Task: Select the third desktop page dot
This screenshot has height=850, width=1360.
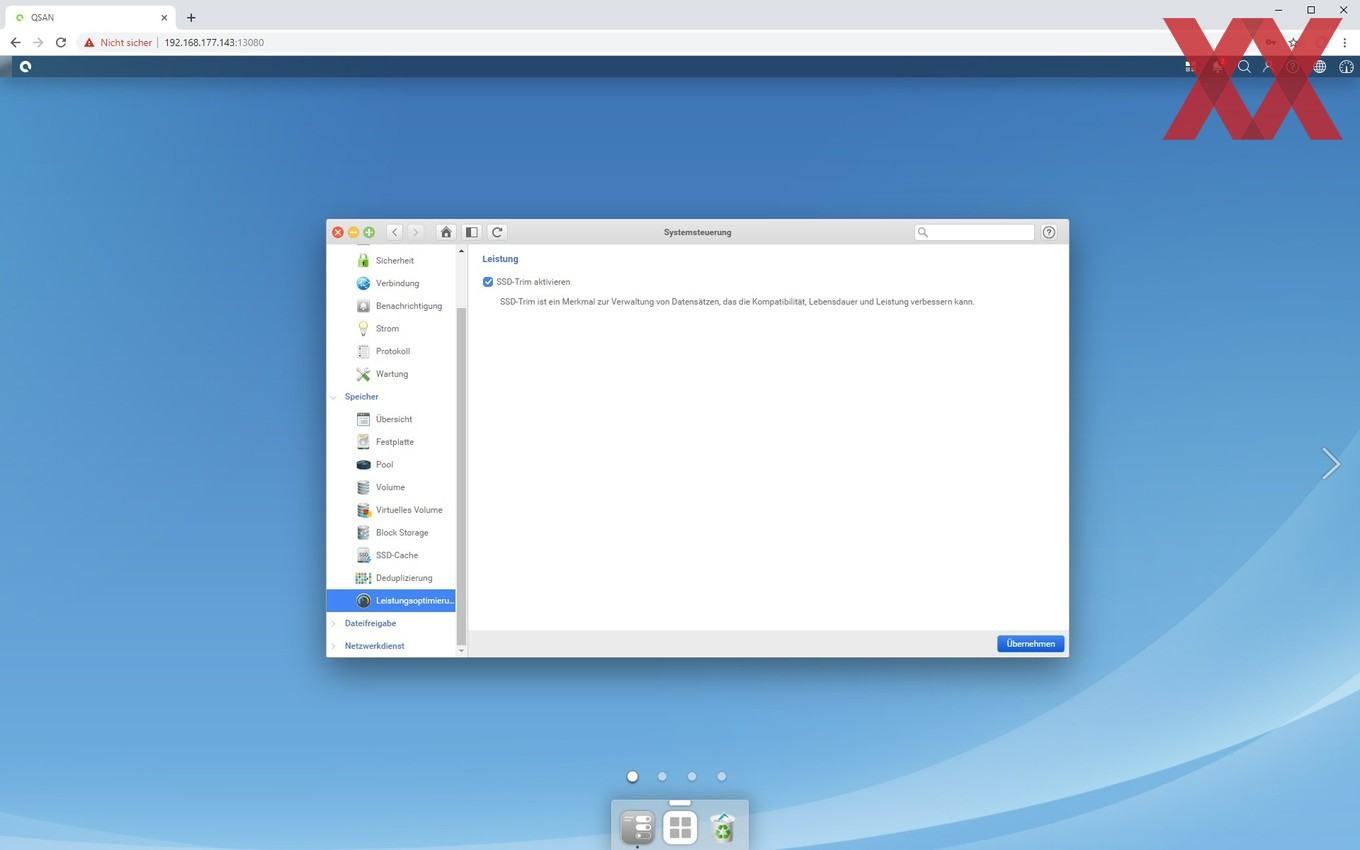Action: pos(692,776)
